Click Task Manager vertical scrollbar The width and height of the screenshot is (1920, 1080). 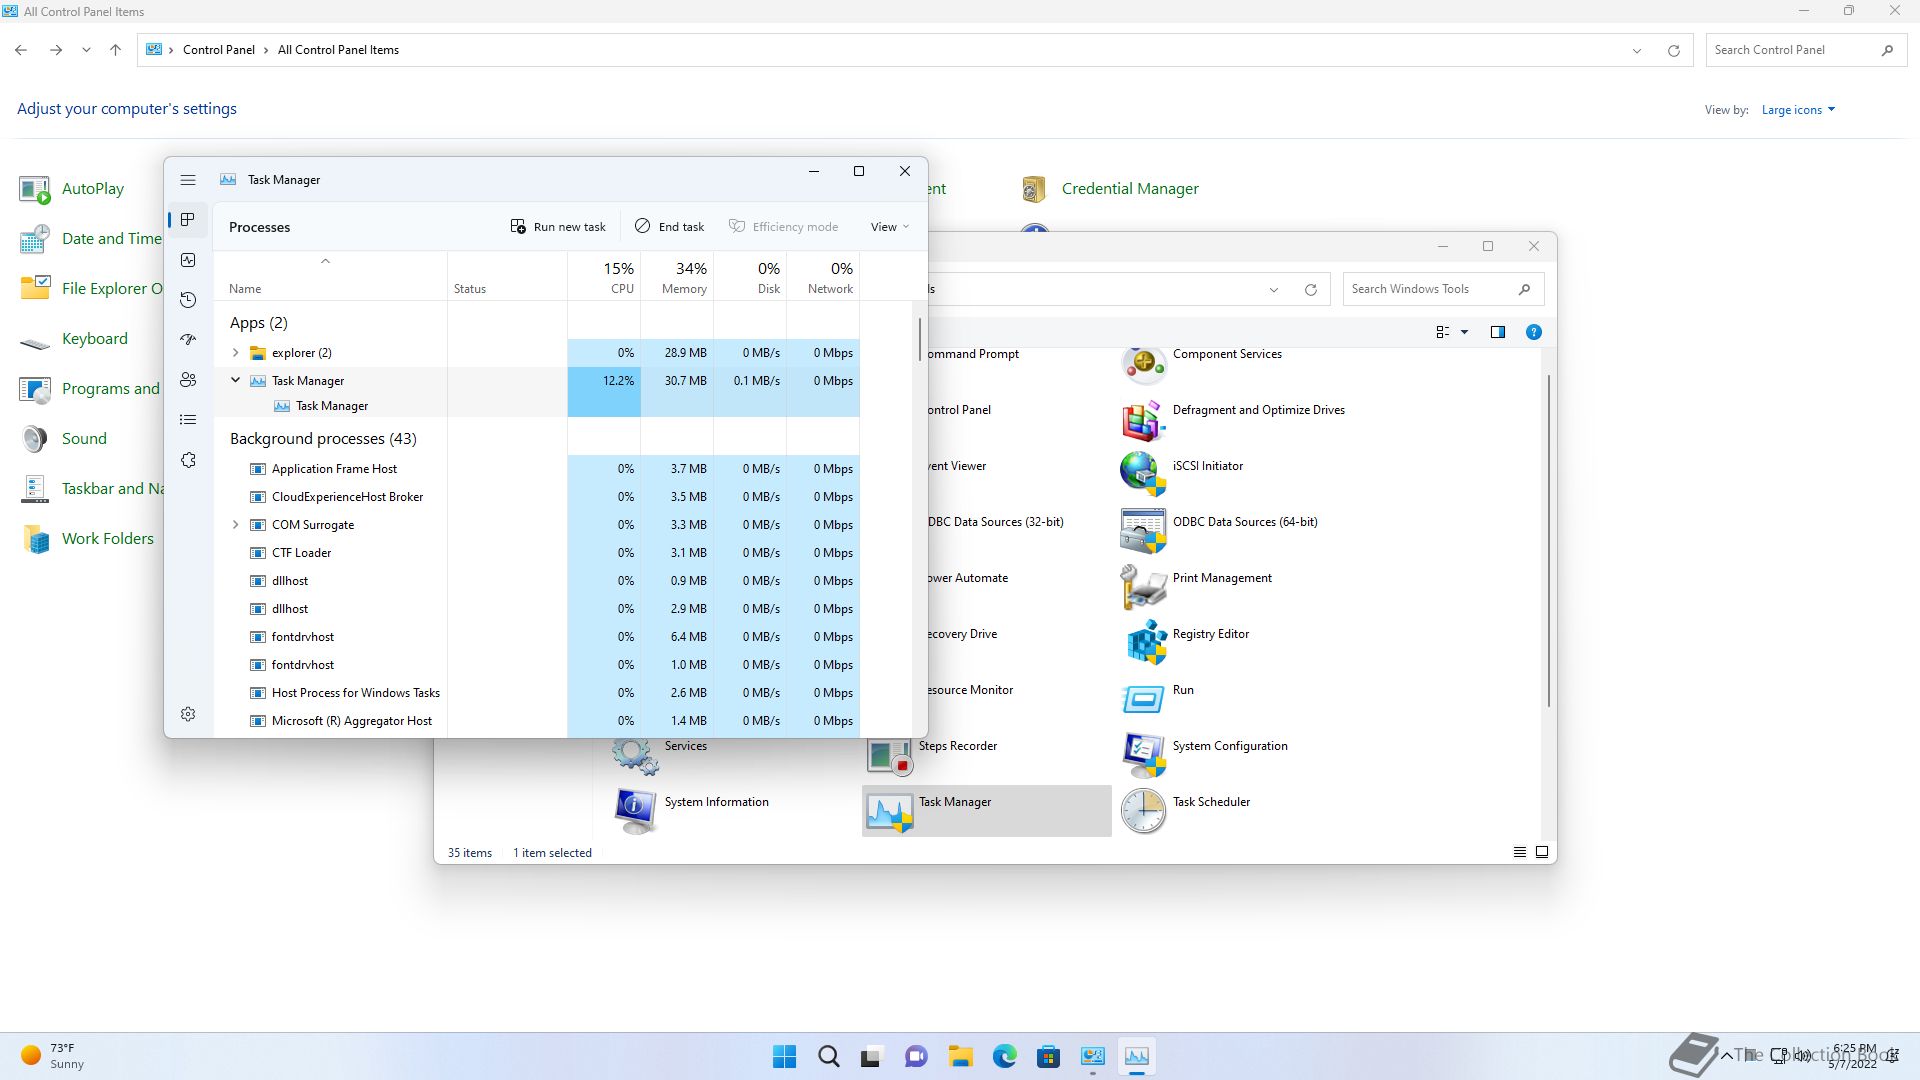(919, 340)
